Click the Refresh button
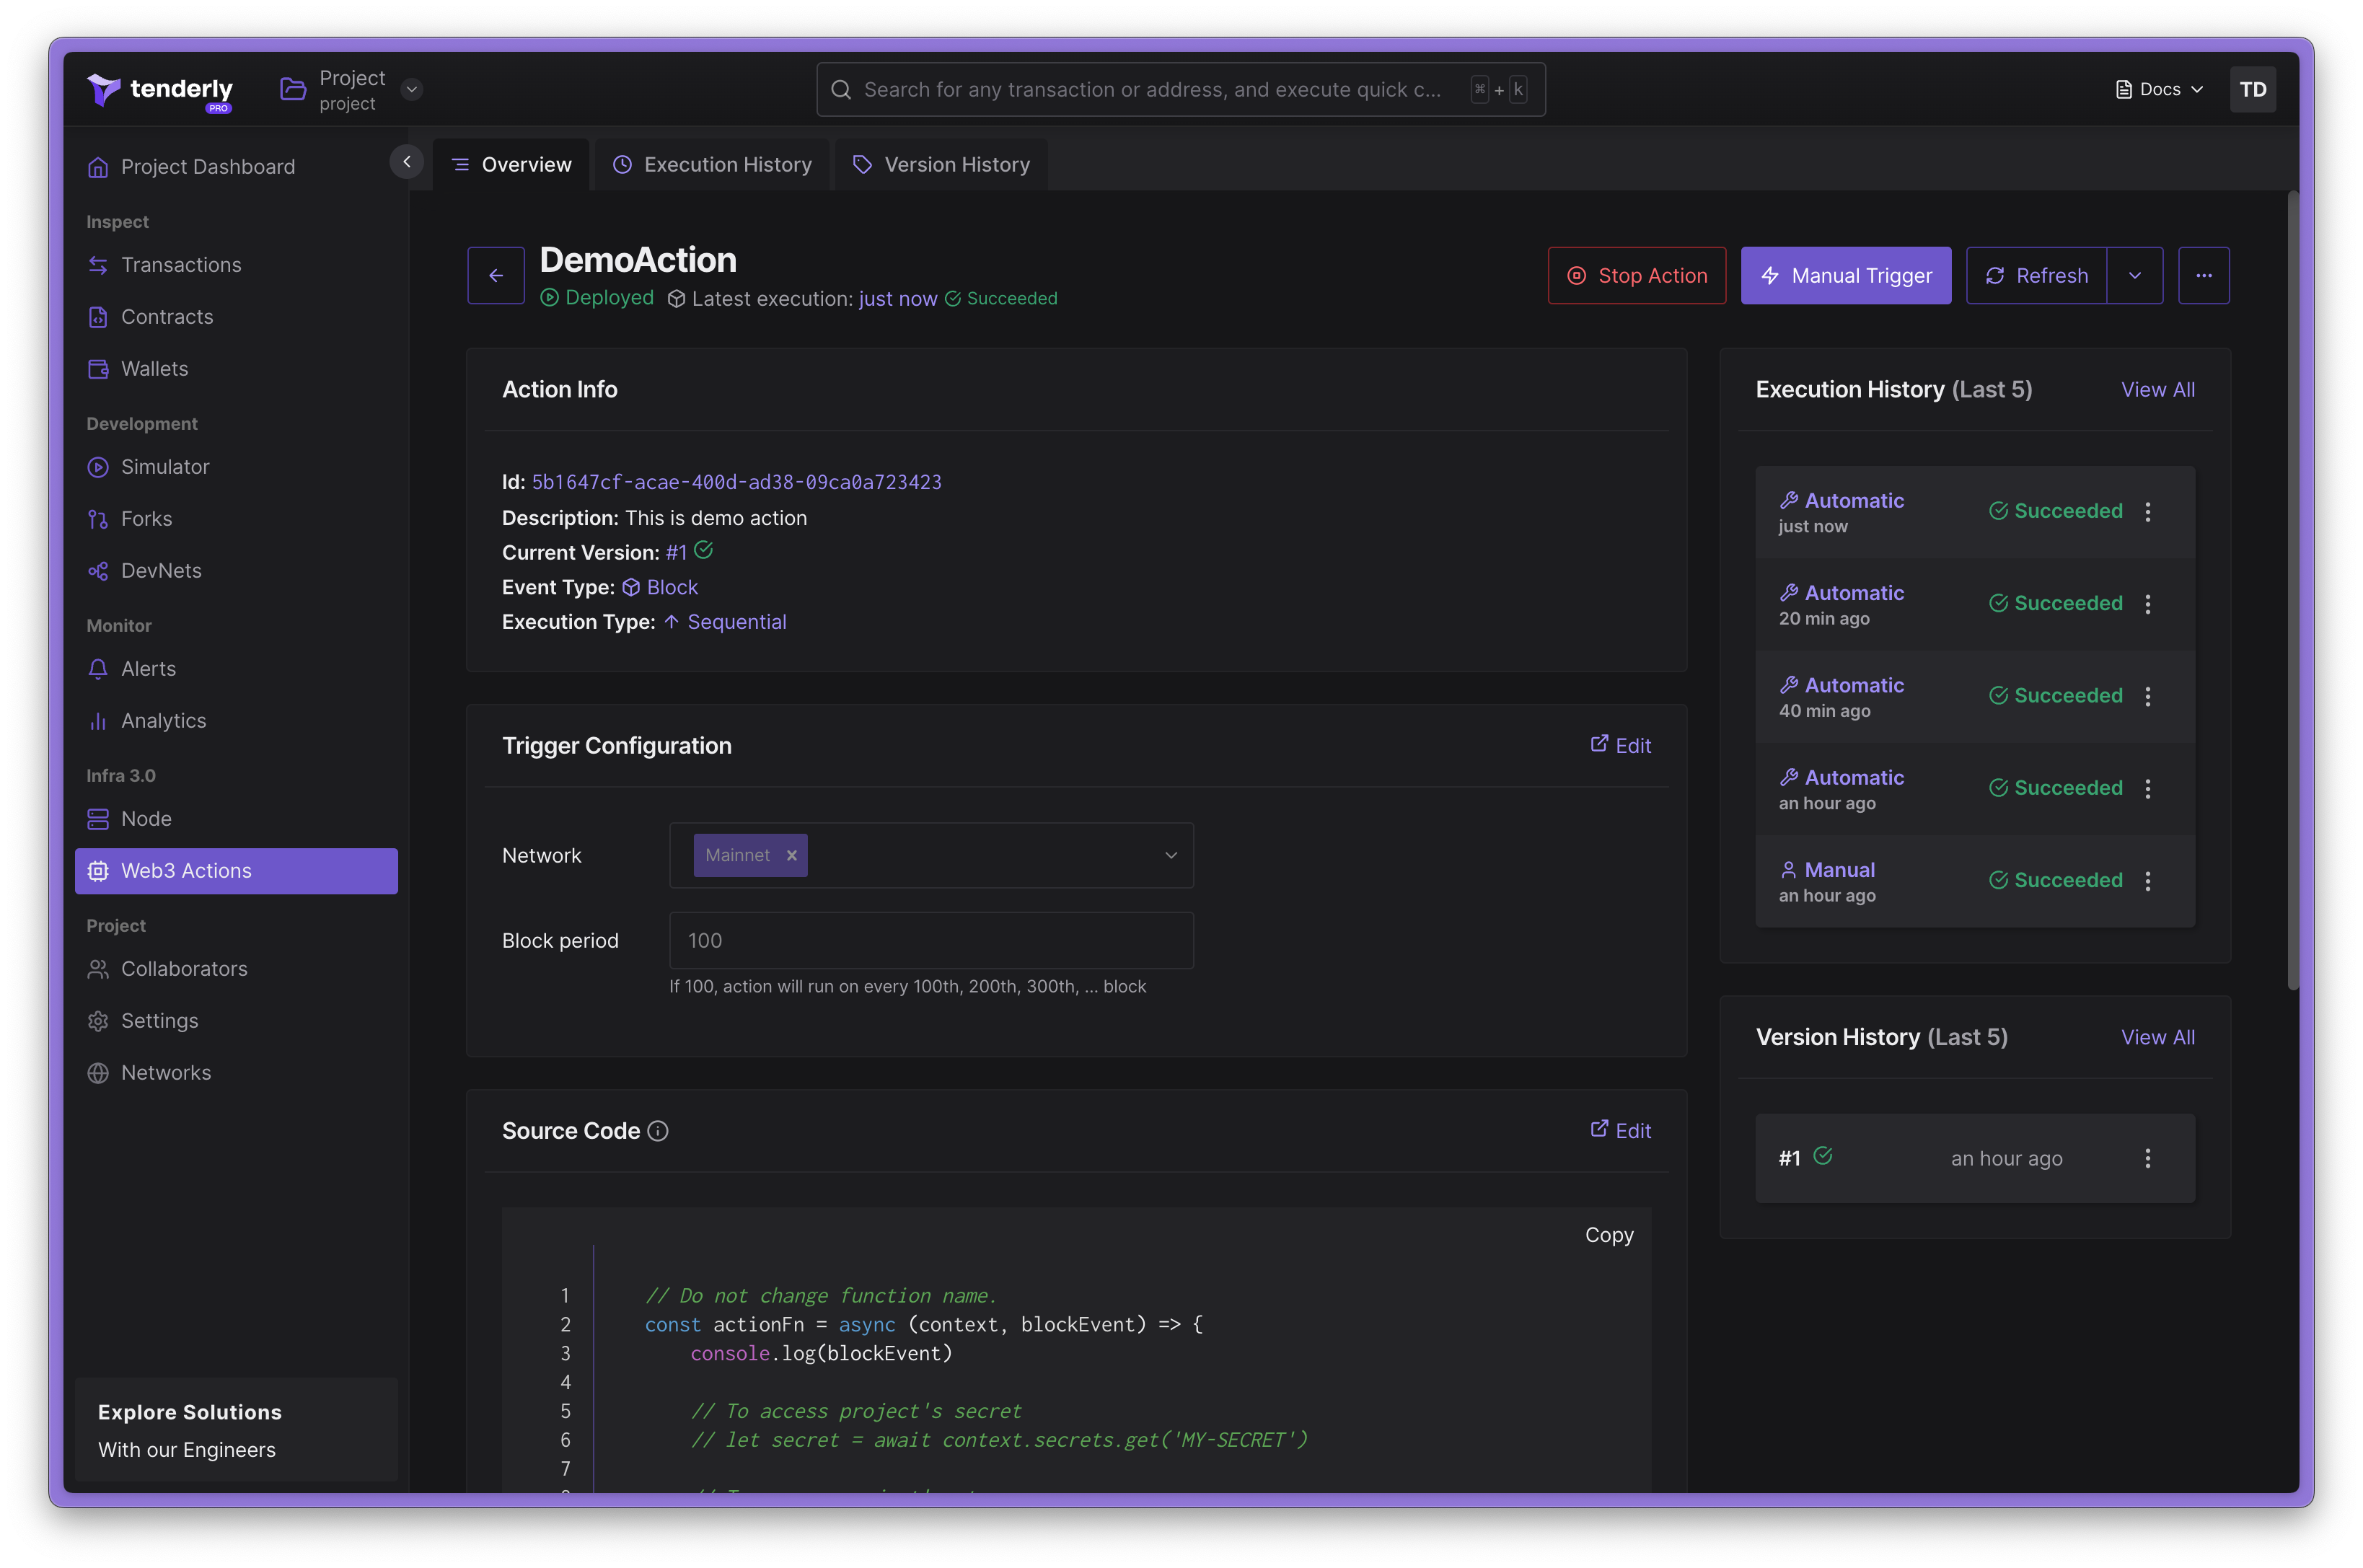The height and width of the screenshot is (1568, 2363). [x=2036, y=276]
